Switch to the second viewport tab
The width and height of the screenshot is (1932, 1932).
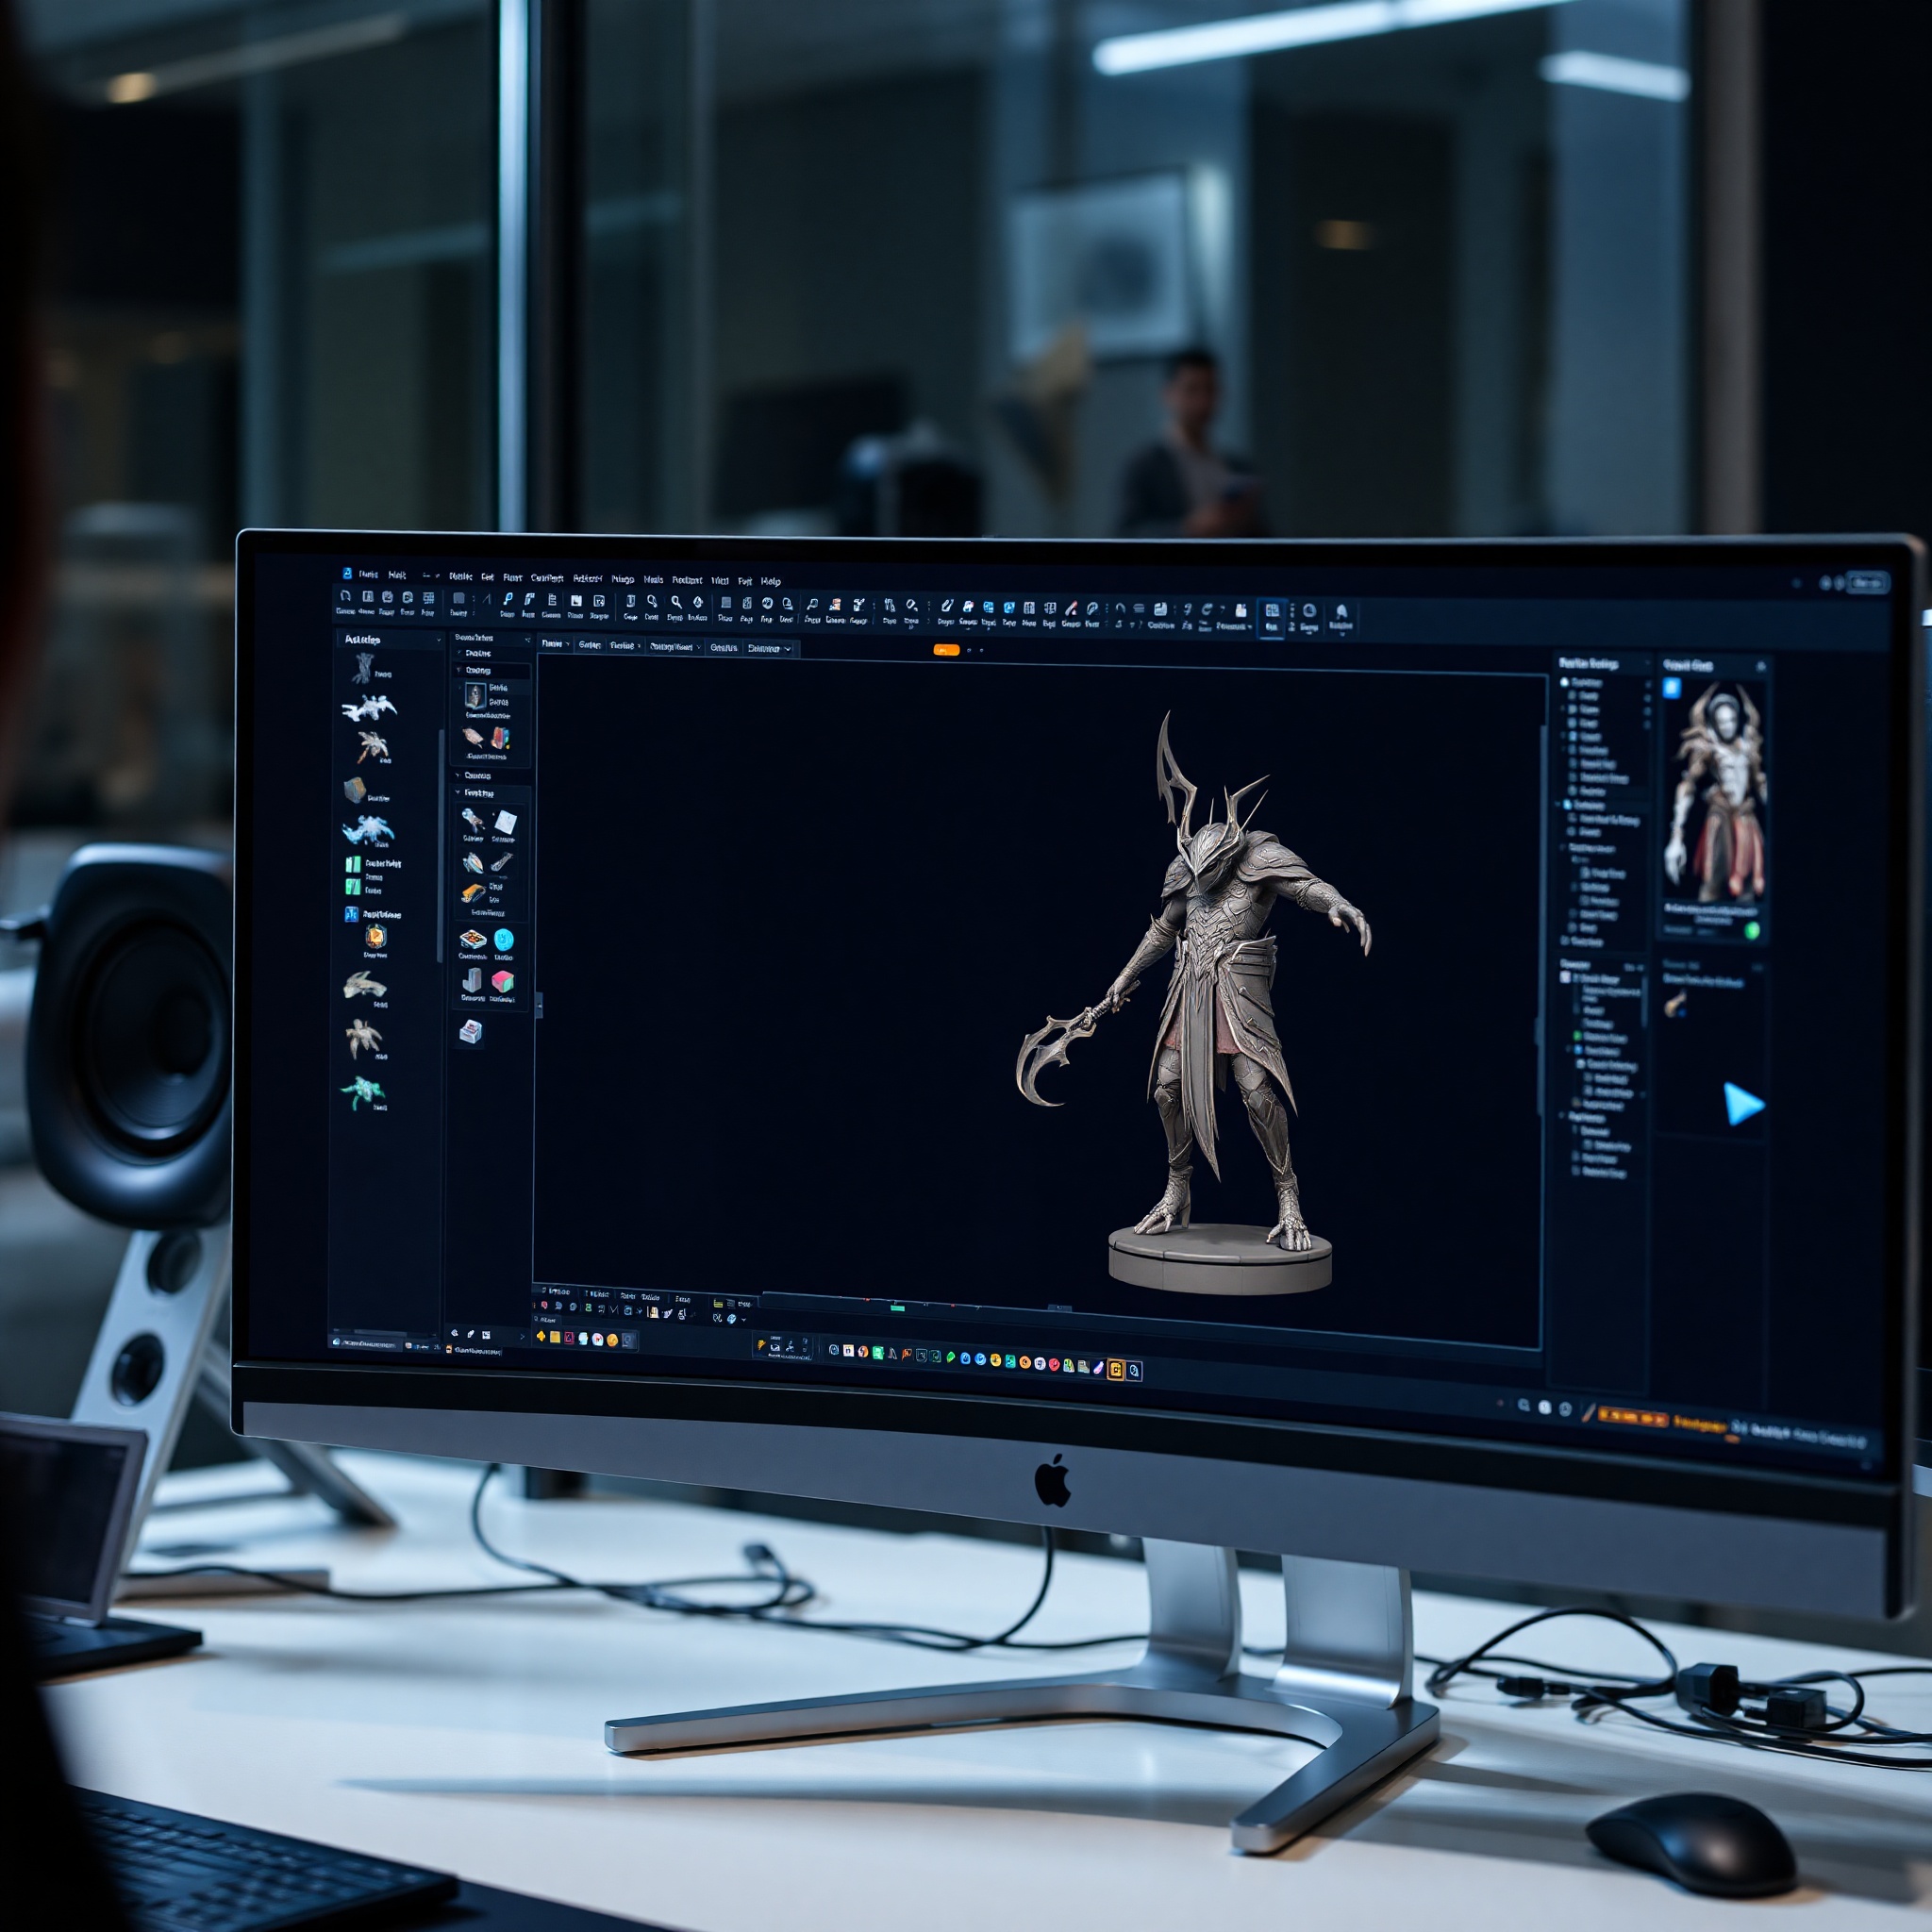tap(591, 648)
